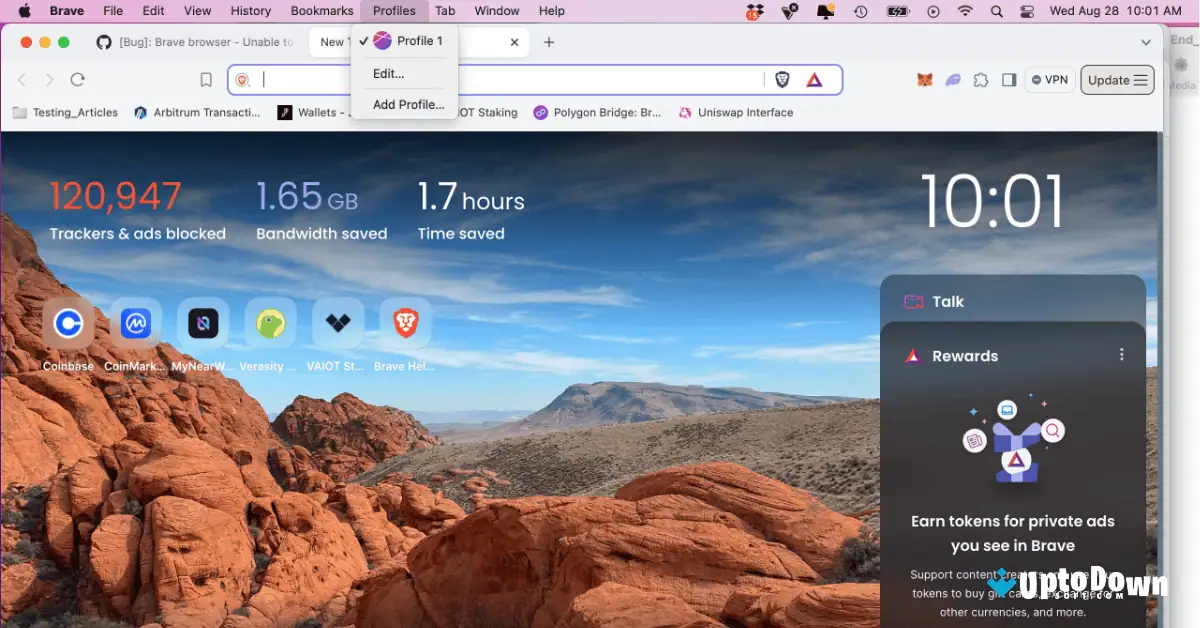The image size is (1200, 628).
Task: Click the Brave Shields icon in address bar
Action: [782, 79]
